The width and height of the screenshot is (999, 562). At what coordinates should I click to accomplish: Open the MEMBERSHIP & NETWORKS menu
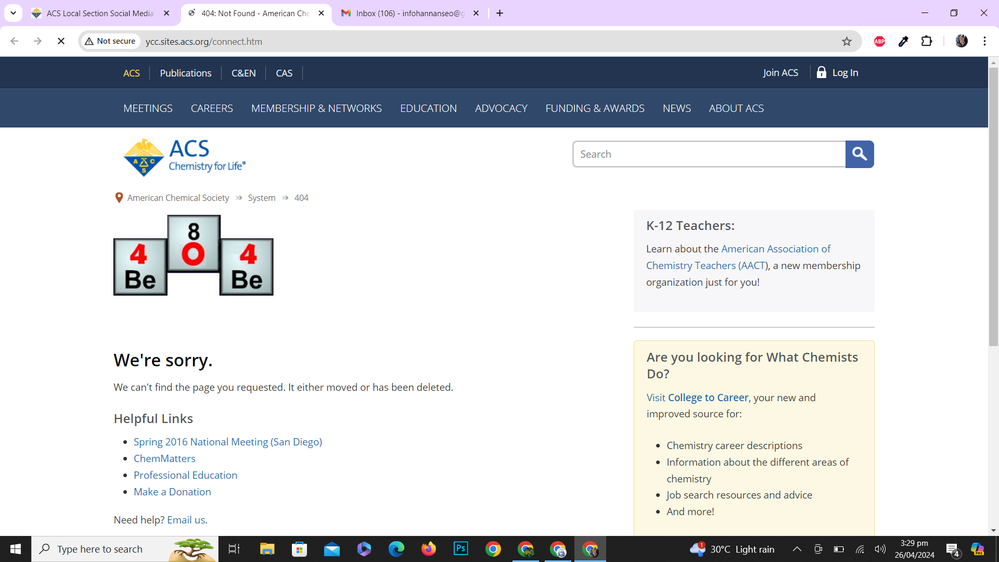[x=316, y=108]
